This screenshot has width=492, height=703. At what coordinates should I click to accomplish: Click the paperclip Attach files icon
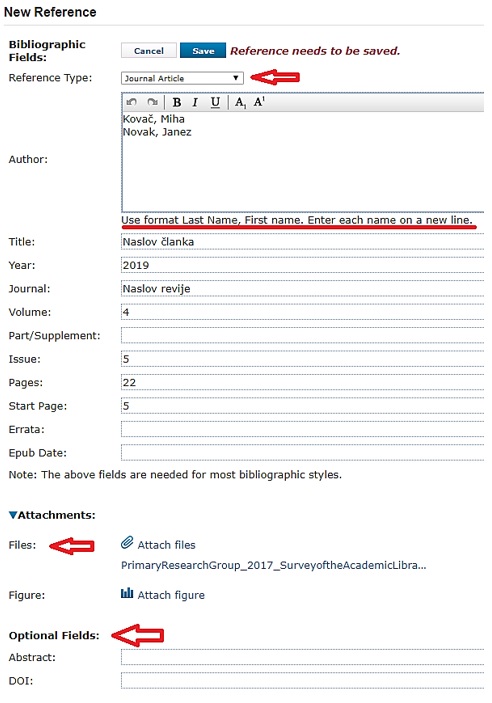tap(127, 543)
